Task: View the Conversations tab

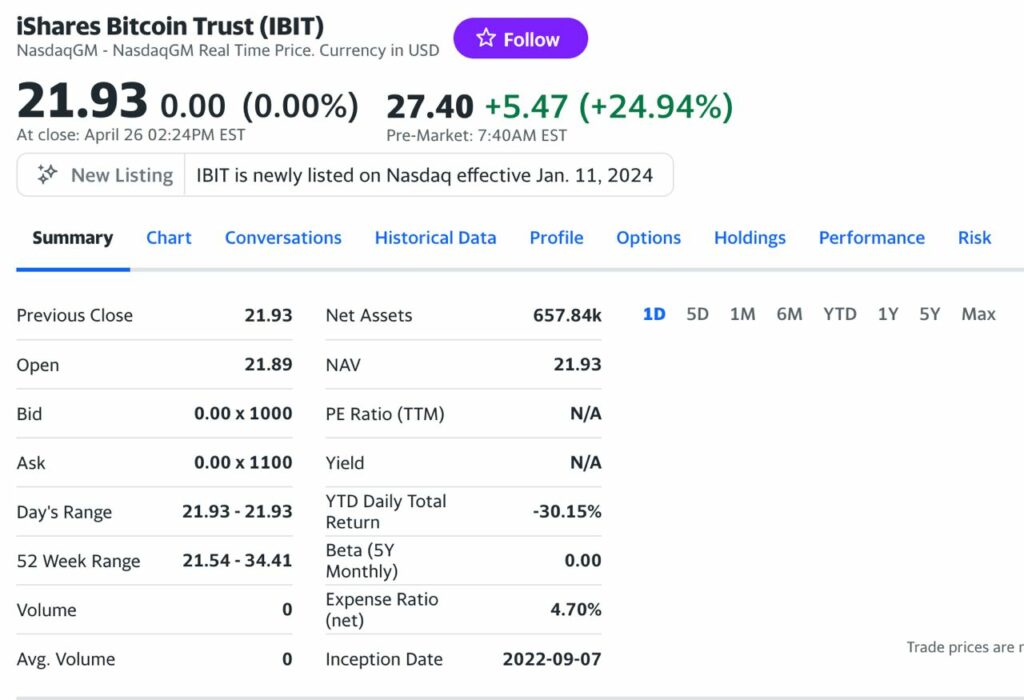Action: 283,238
